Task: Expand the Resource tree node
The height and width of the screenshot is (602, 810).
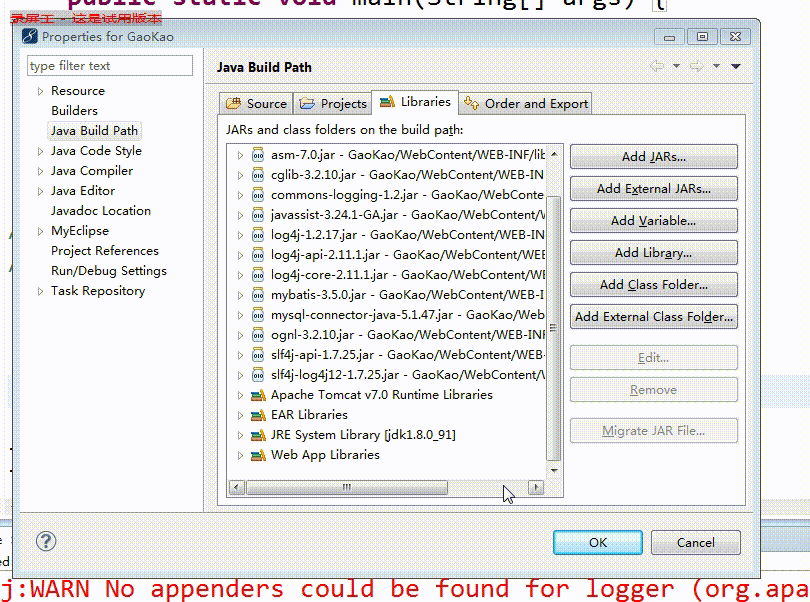Action: (40, 91)
